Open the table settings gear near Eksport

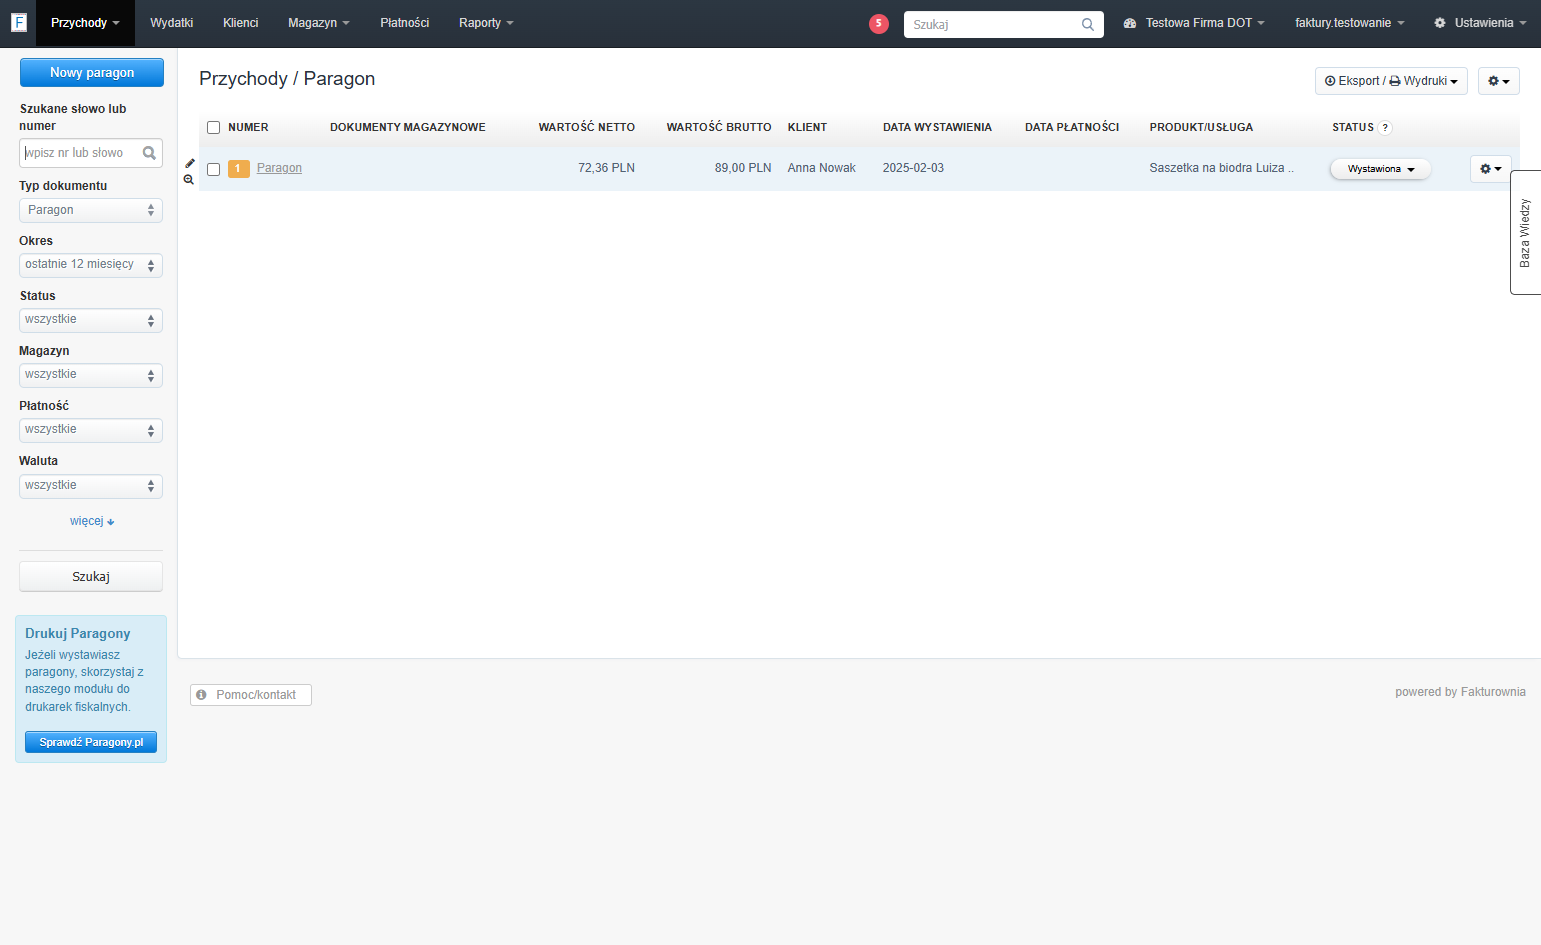click(x=1498, y=81)
